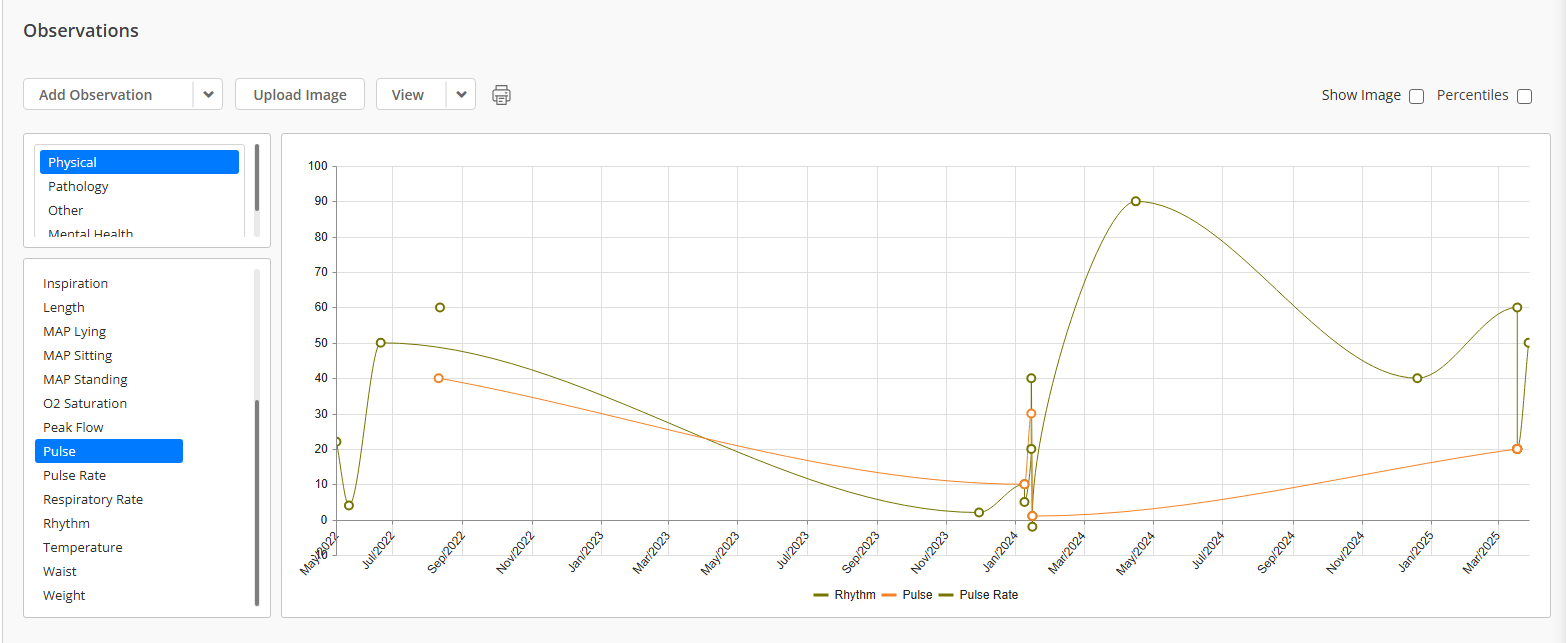Click the printer icon

pyautogui.click(x=501, y=95)
